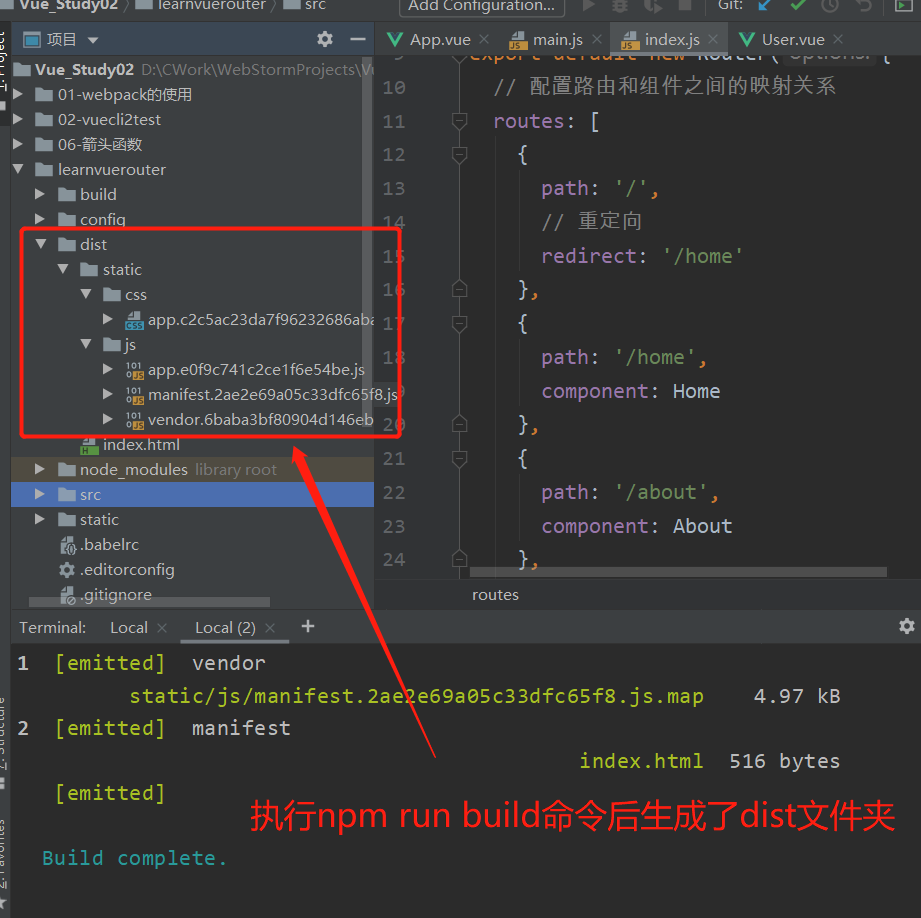Close the User.vue editor tab
The width and height of the screenshot is (921, 918).
tap(838, 39)
